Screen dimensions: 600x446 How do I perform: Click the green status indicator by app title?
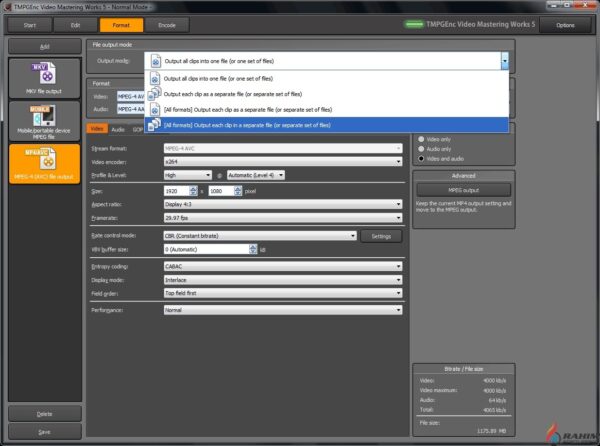414,24
